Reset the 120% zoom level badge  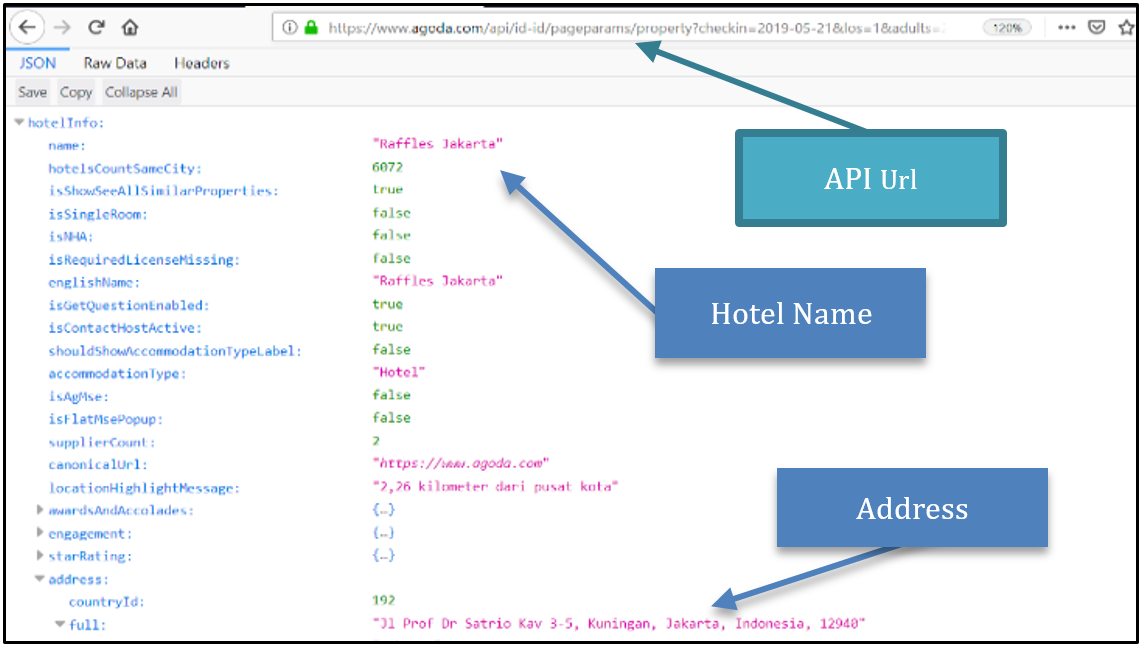tap(1007, 28)
